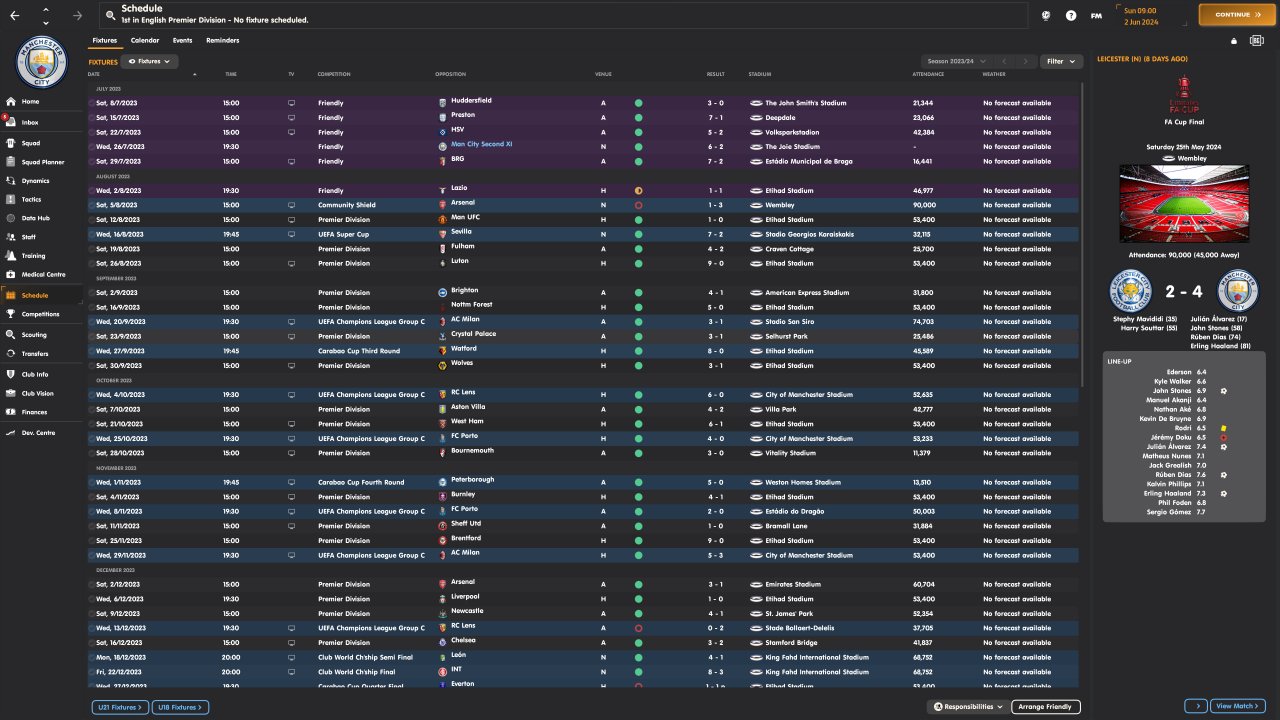The width and height of the screenshot is (1280, 720).
Task: Open Squad Planner in the sidebar
Action: pos(41,162)
